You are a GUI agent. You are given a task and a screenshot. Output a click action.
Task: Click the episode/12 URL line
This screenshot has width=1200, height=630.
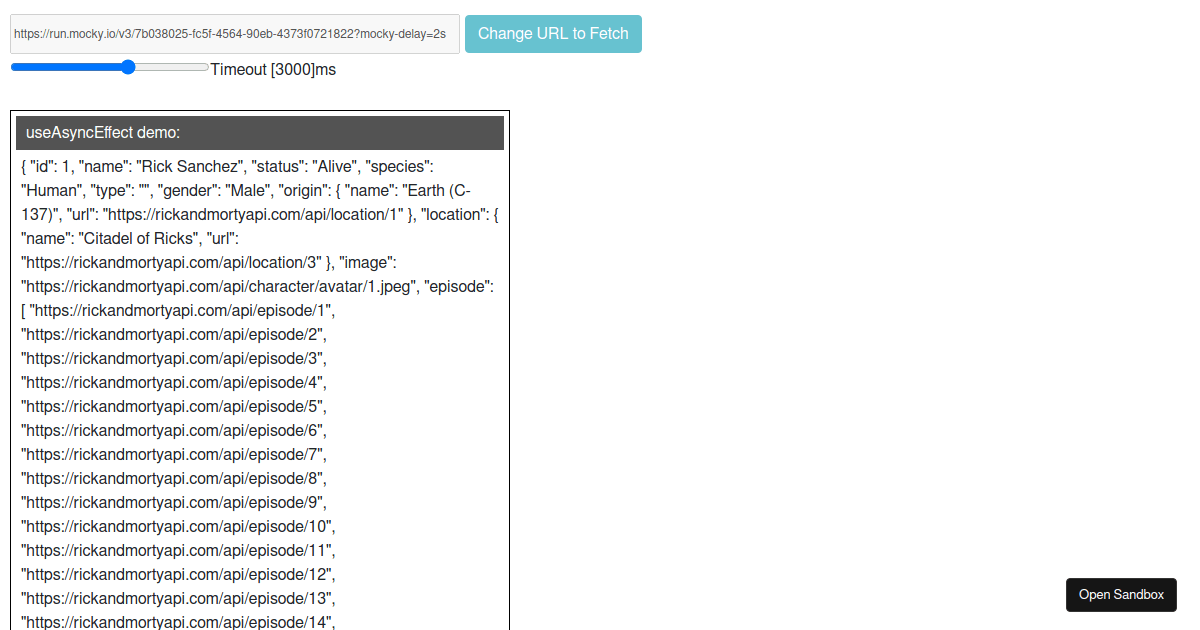pyautogui.click(x=178, y=574)
